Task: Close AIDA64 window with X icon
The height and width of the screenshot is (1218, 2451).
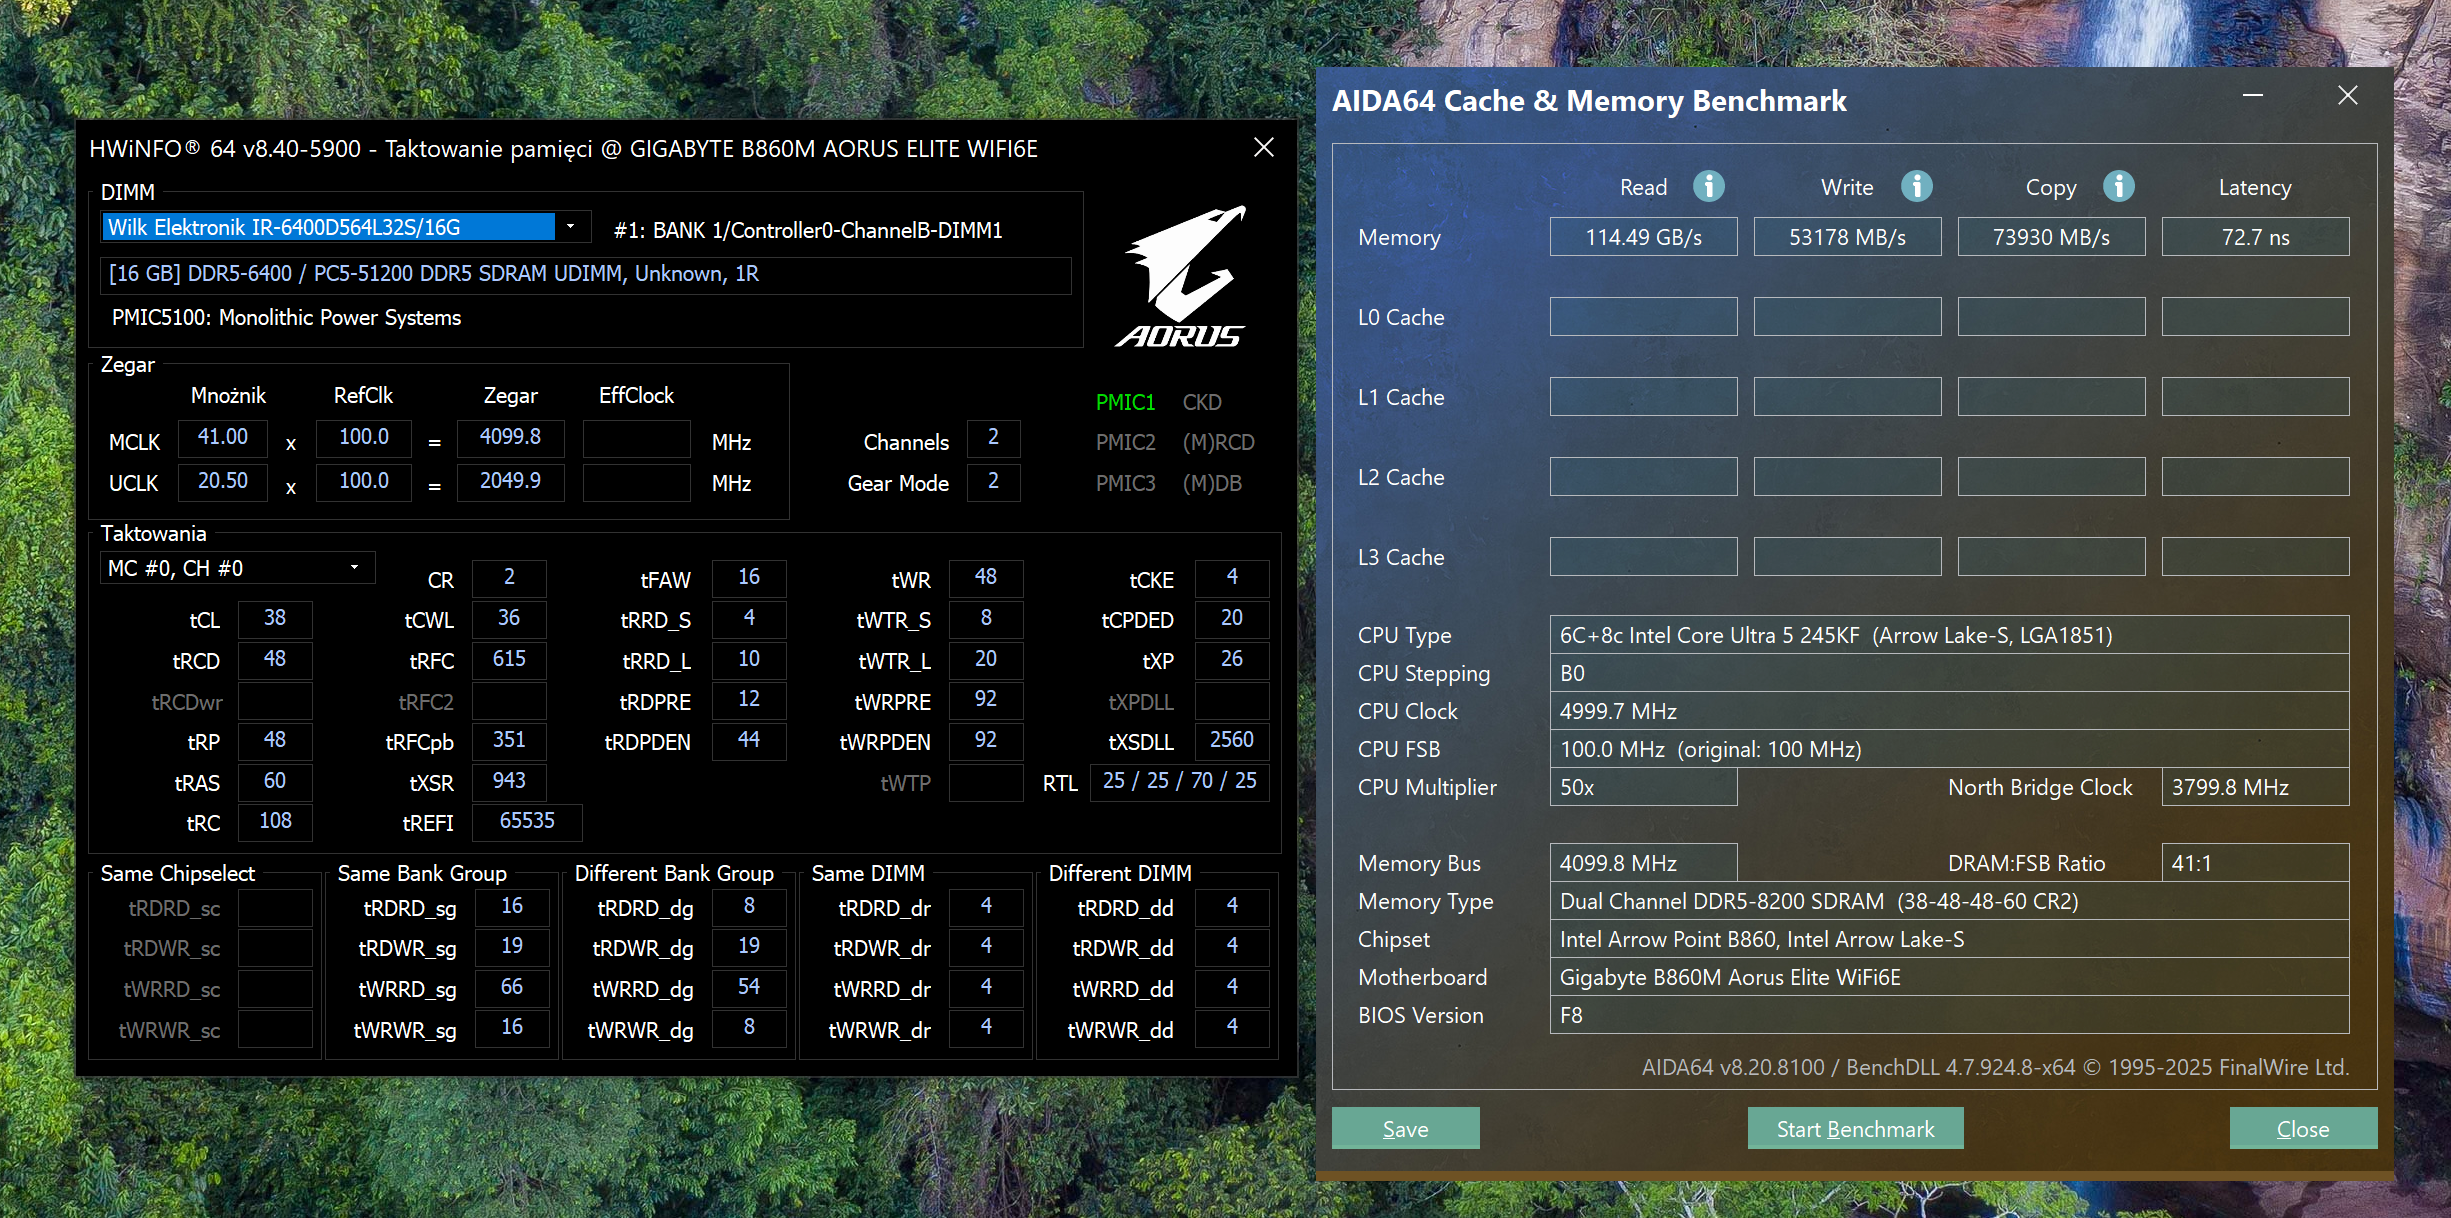Action: pyautogui.click(x=2348, y=96)
